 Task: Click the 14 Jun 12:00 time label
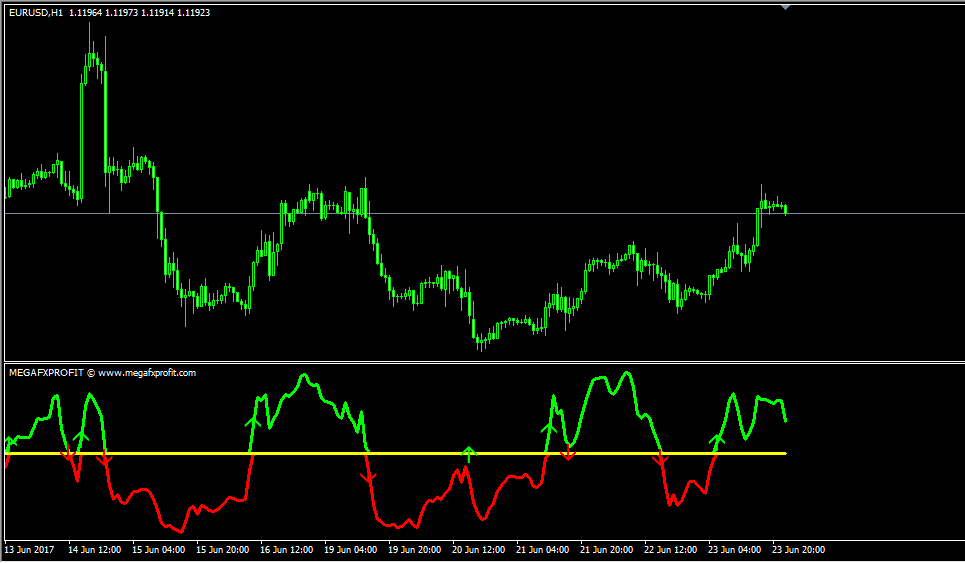click(x=96, y=549)
